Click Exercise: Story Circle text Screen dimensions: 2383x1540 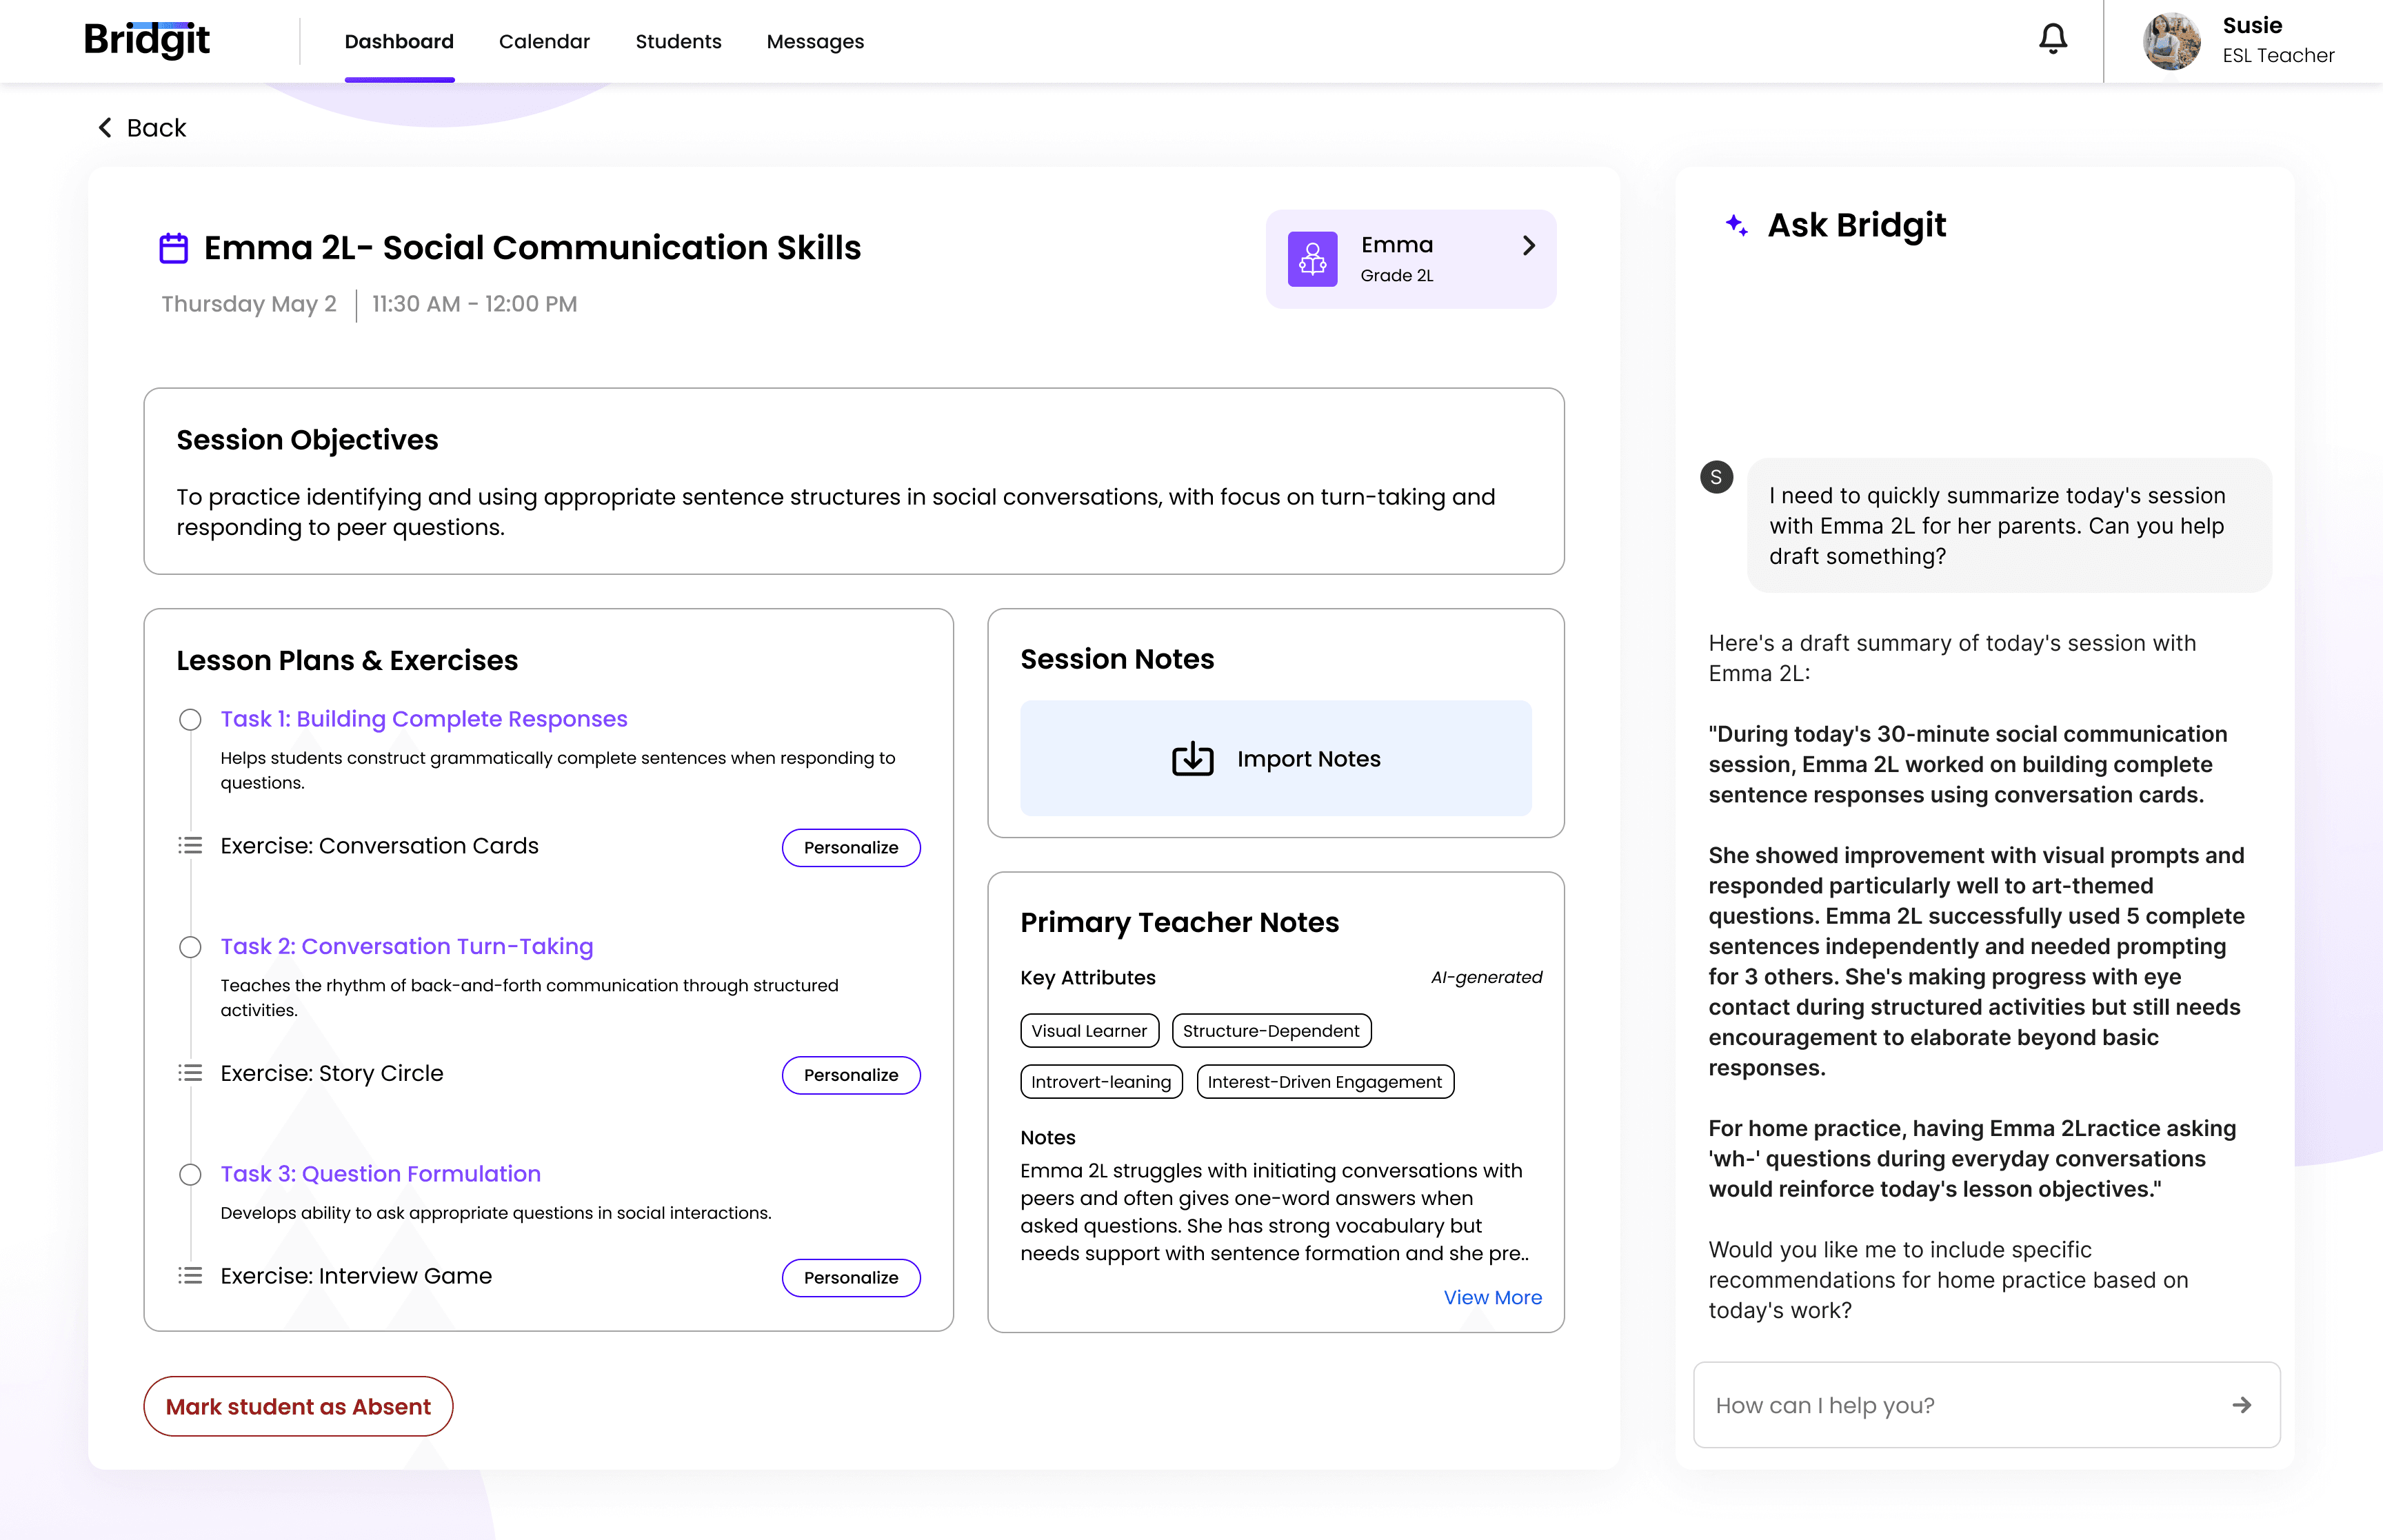[332, 1073]
